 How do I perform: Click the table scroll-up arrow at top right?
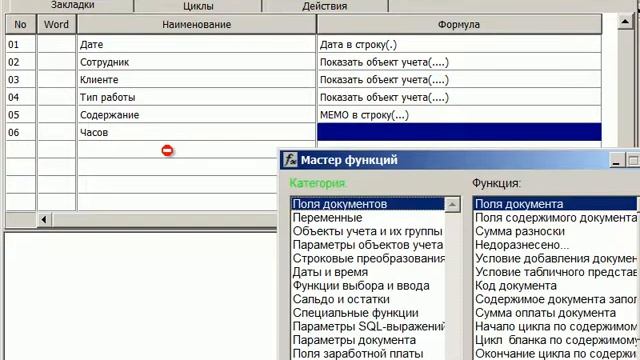[625, 21]
